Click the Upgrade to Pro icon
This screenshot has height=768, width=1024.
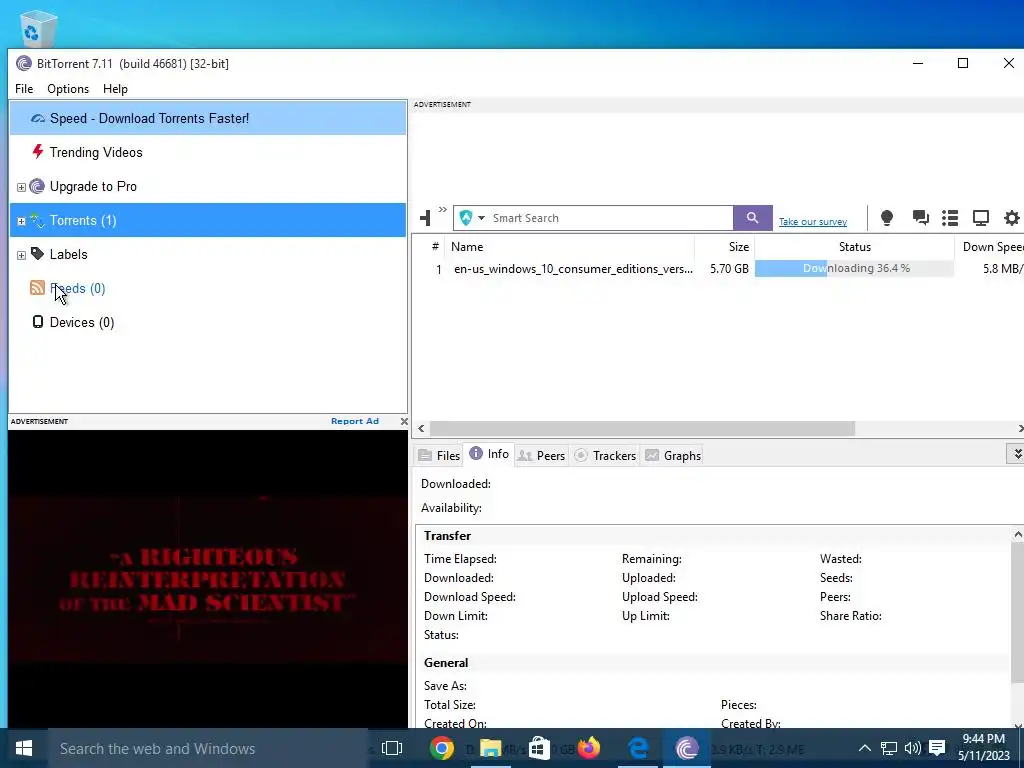37,187
